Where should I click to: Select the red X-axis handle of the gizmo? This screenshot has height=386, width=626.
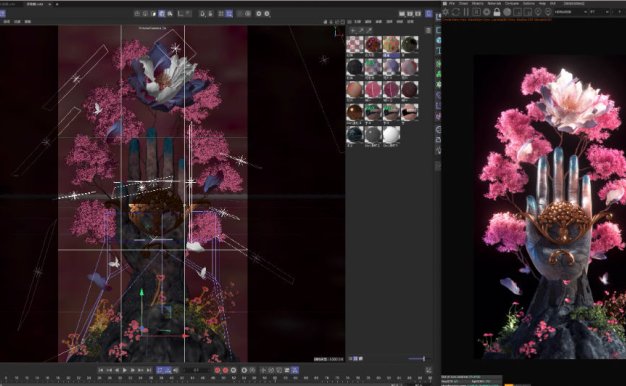185,336
